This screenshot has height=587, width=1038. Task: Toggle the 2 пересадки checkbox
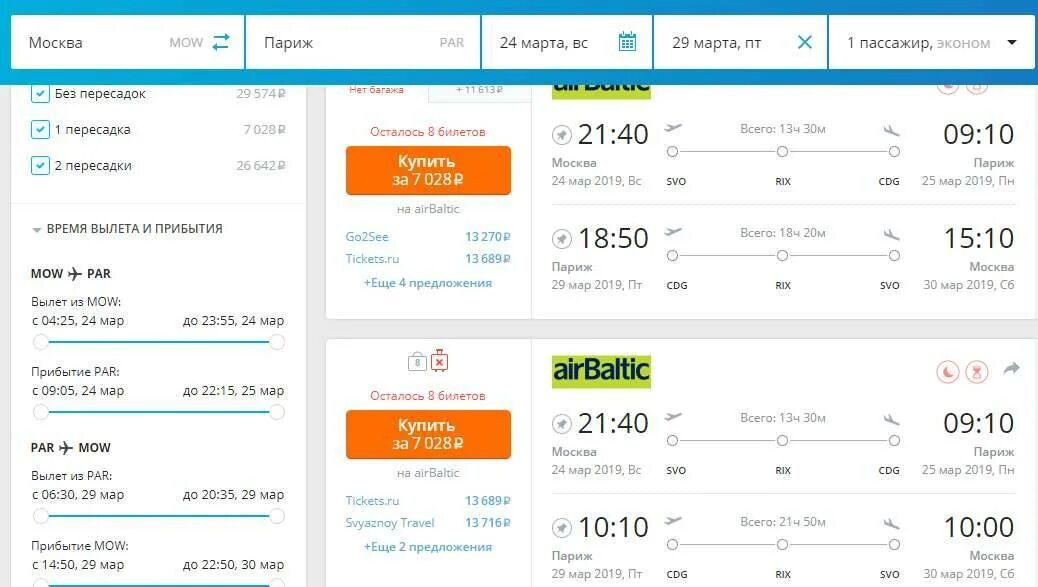40,165
